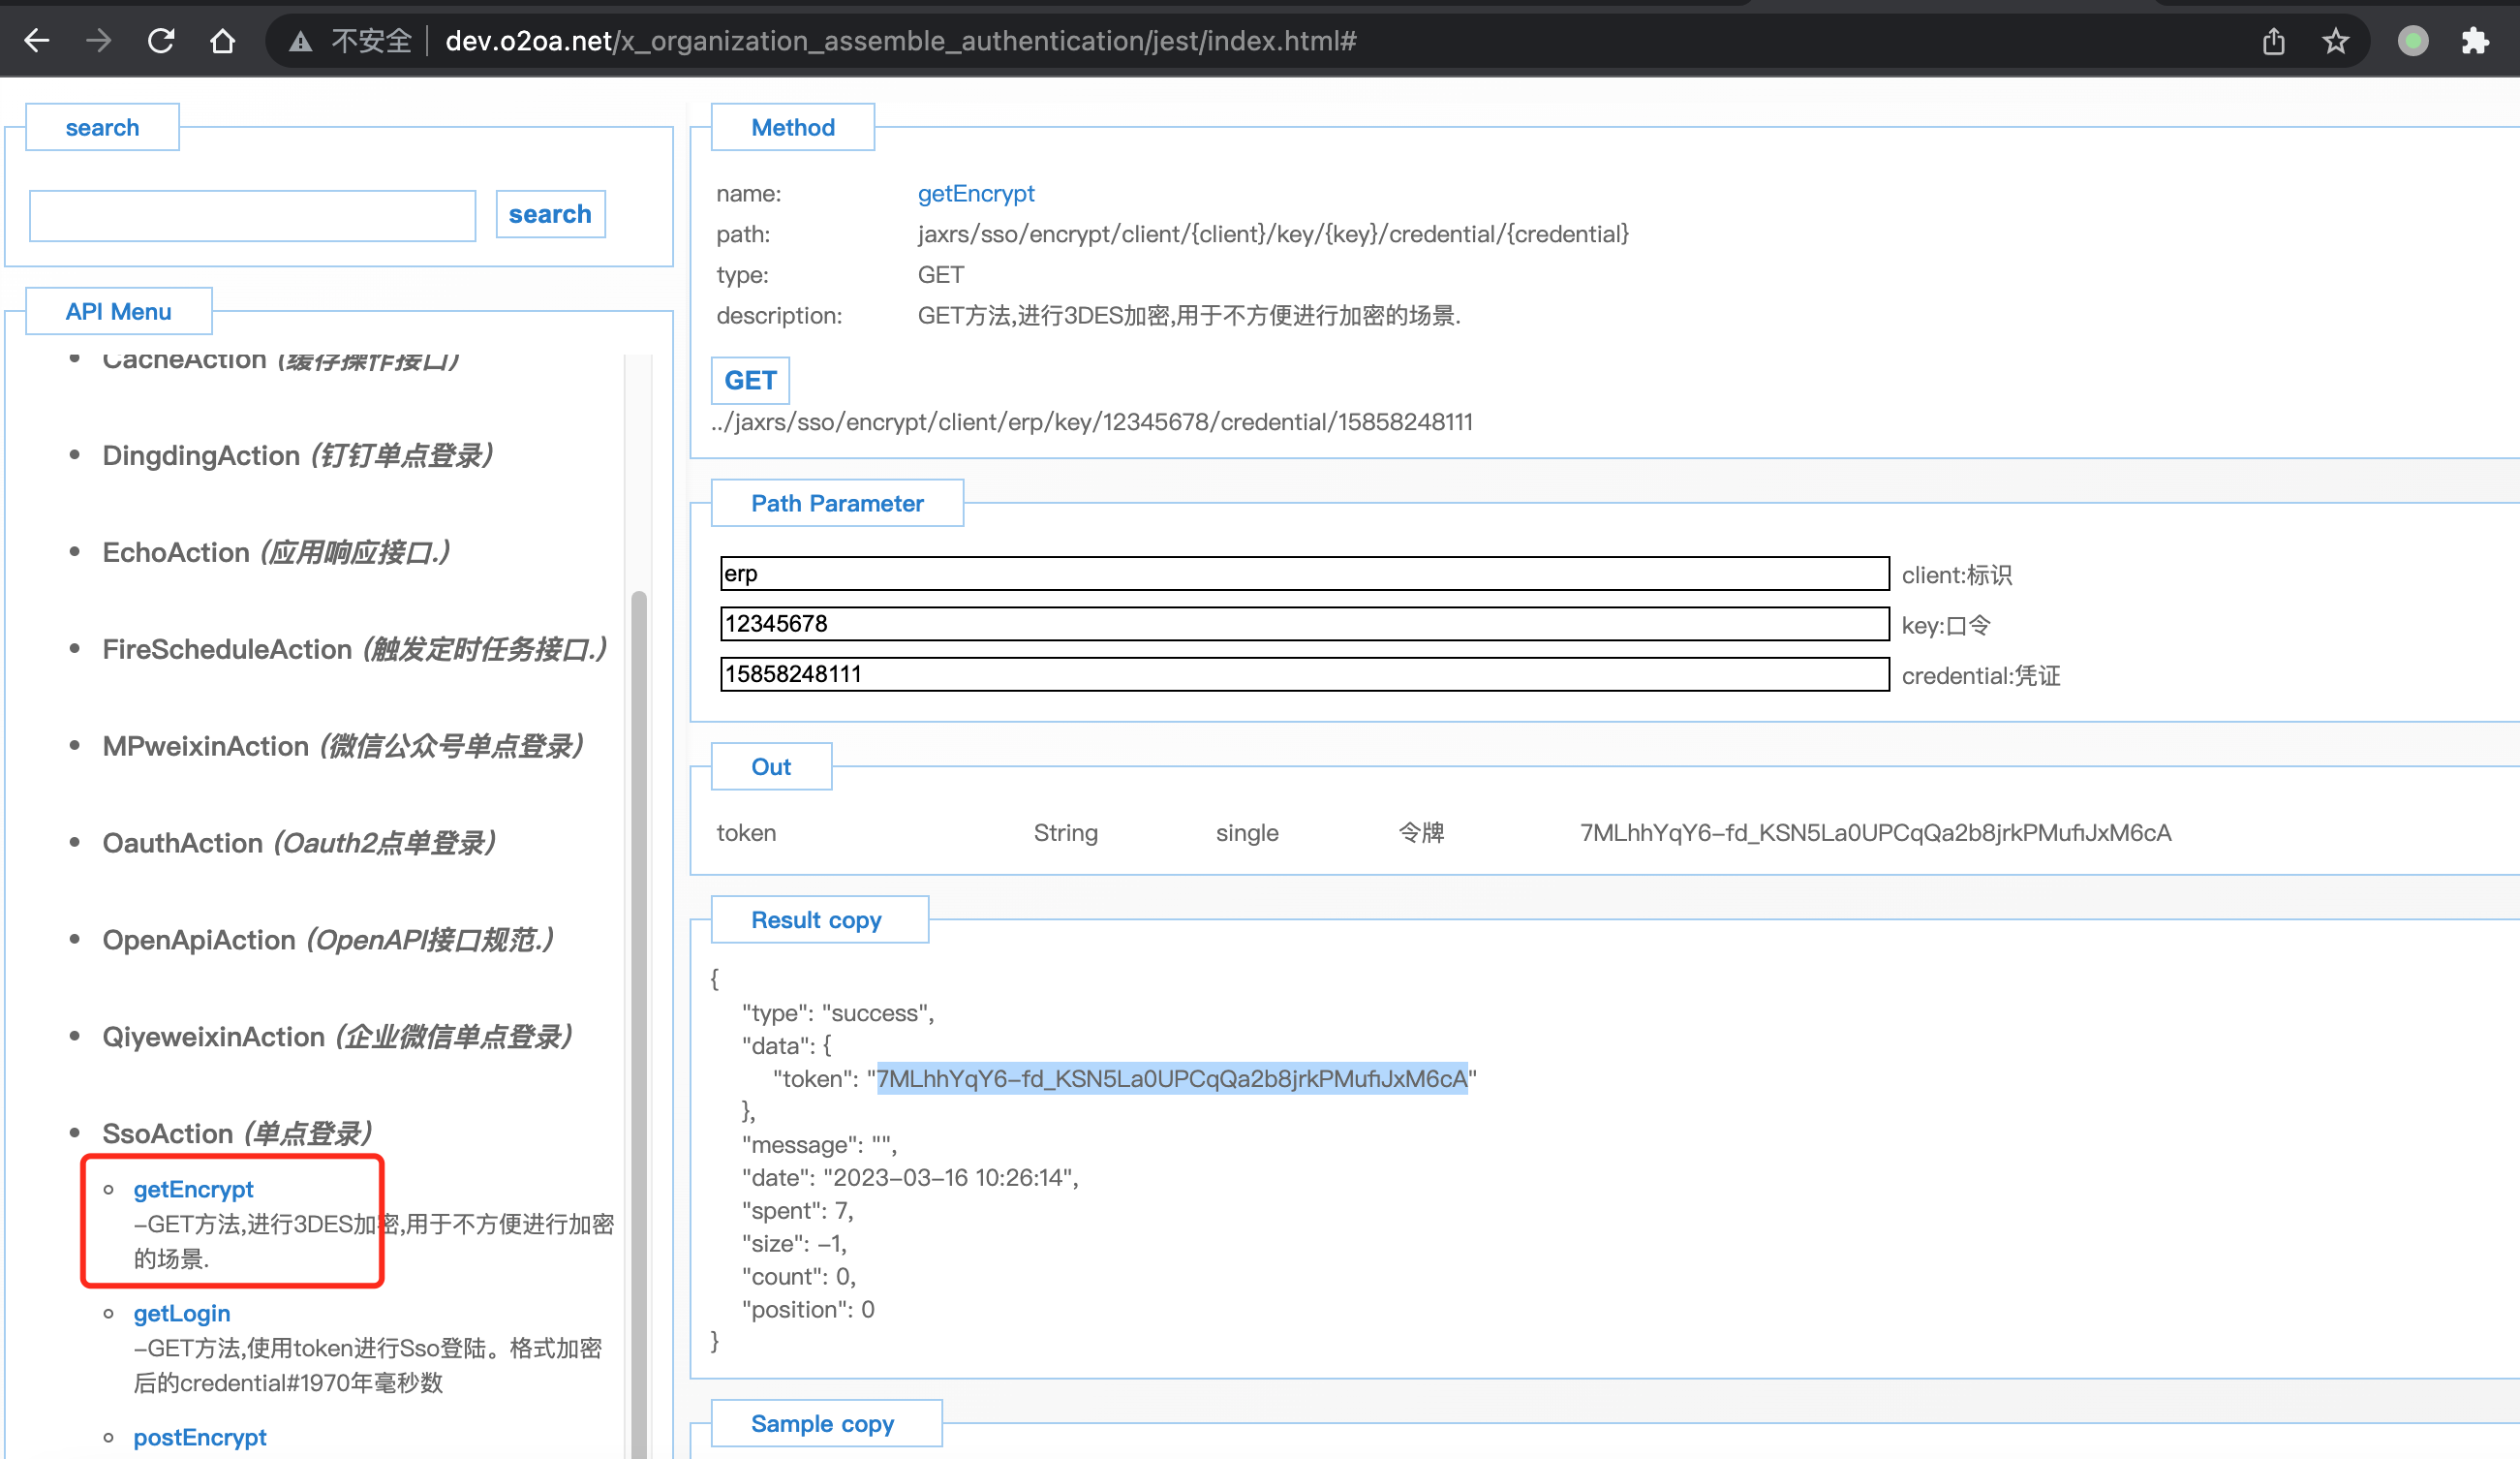Bookmark page with star icon

pyautogui.click(x=2335, y=41)
